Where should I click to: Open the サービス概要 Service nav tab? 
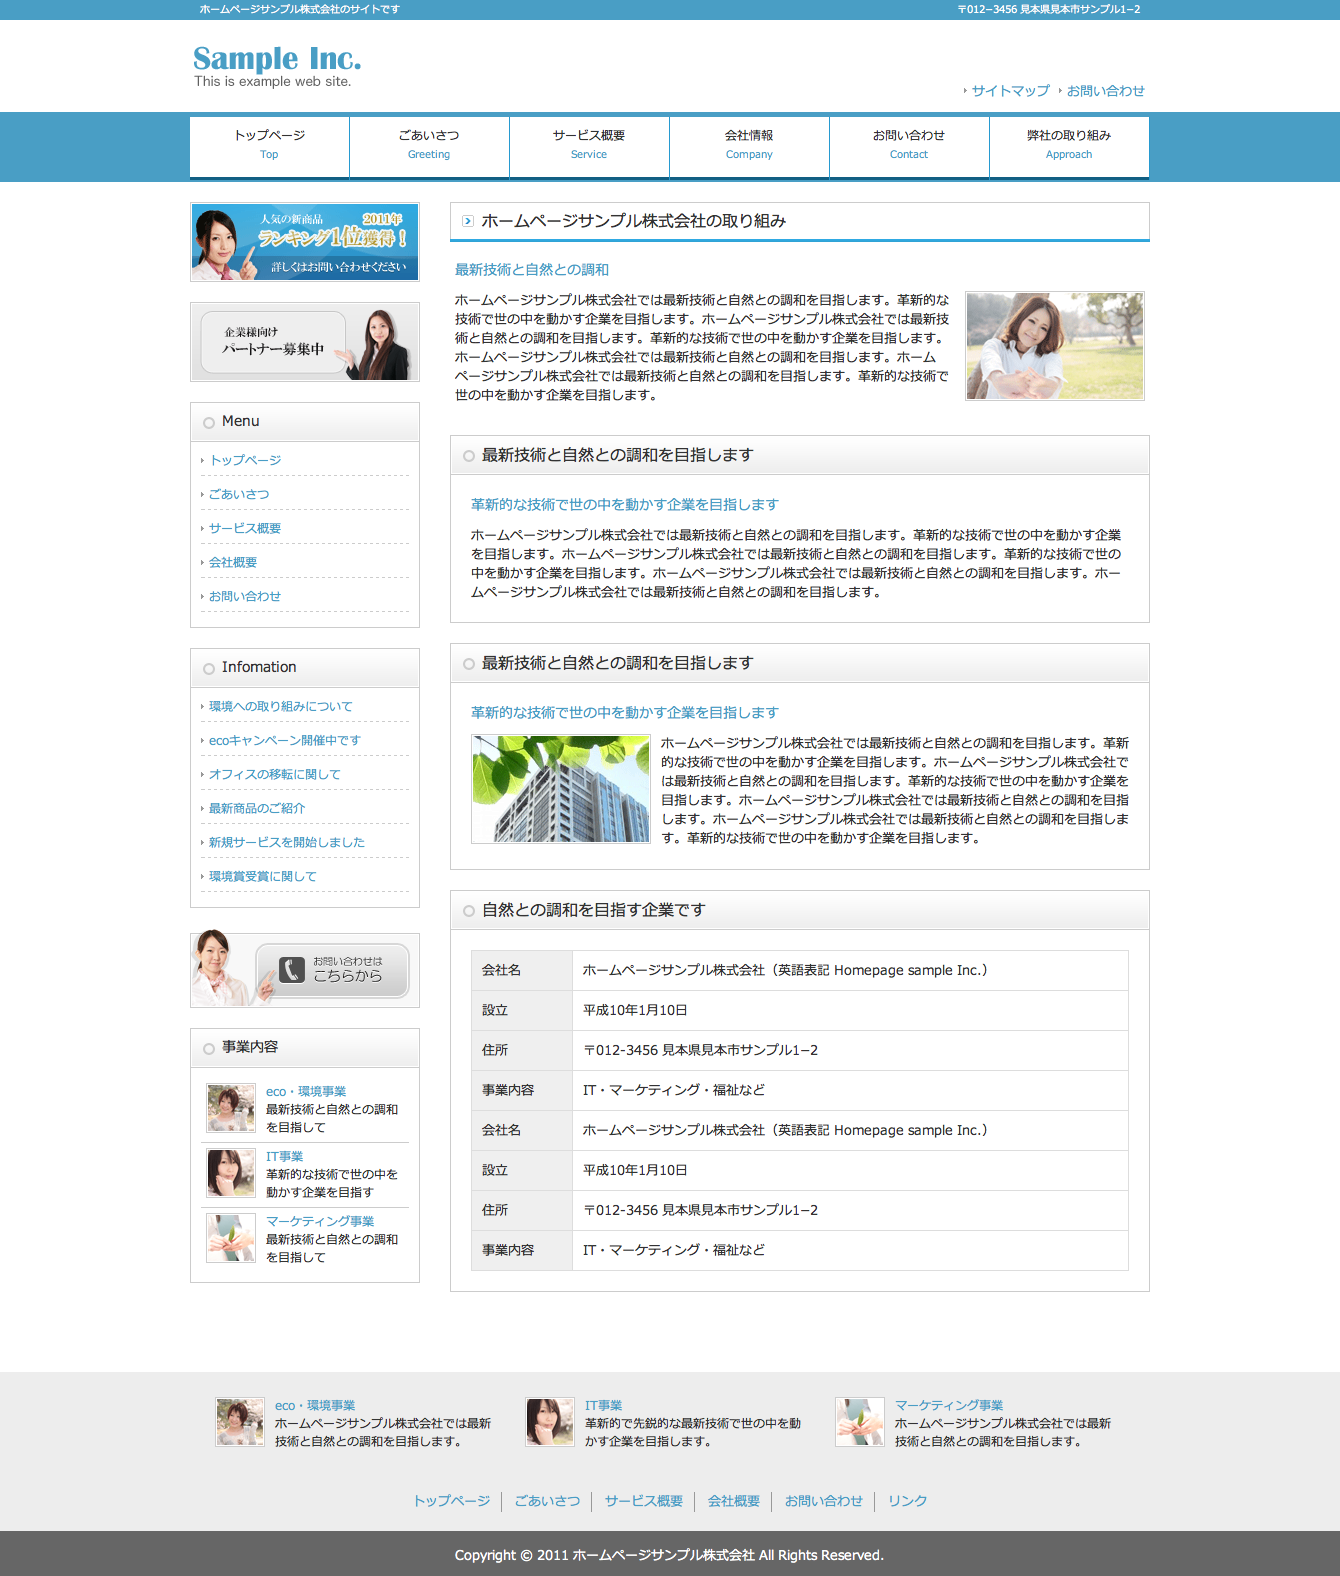click(589, 145)
